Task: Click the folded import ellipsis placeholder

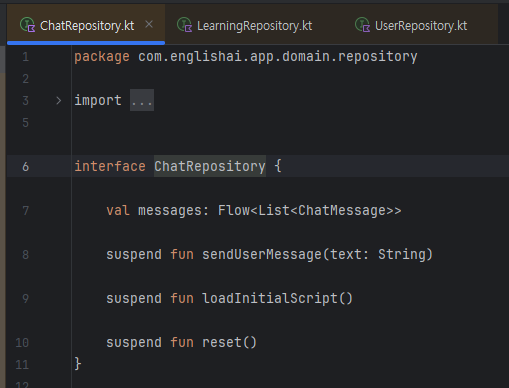Action: click(x=142, y=100)
